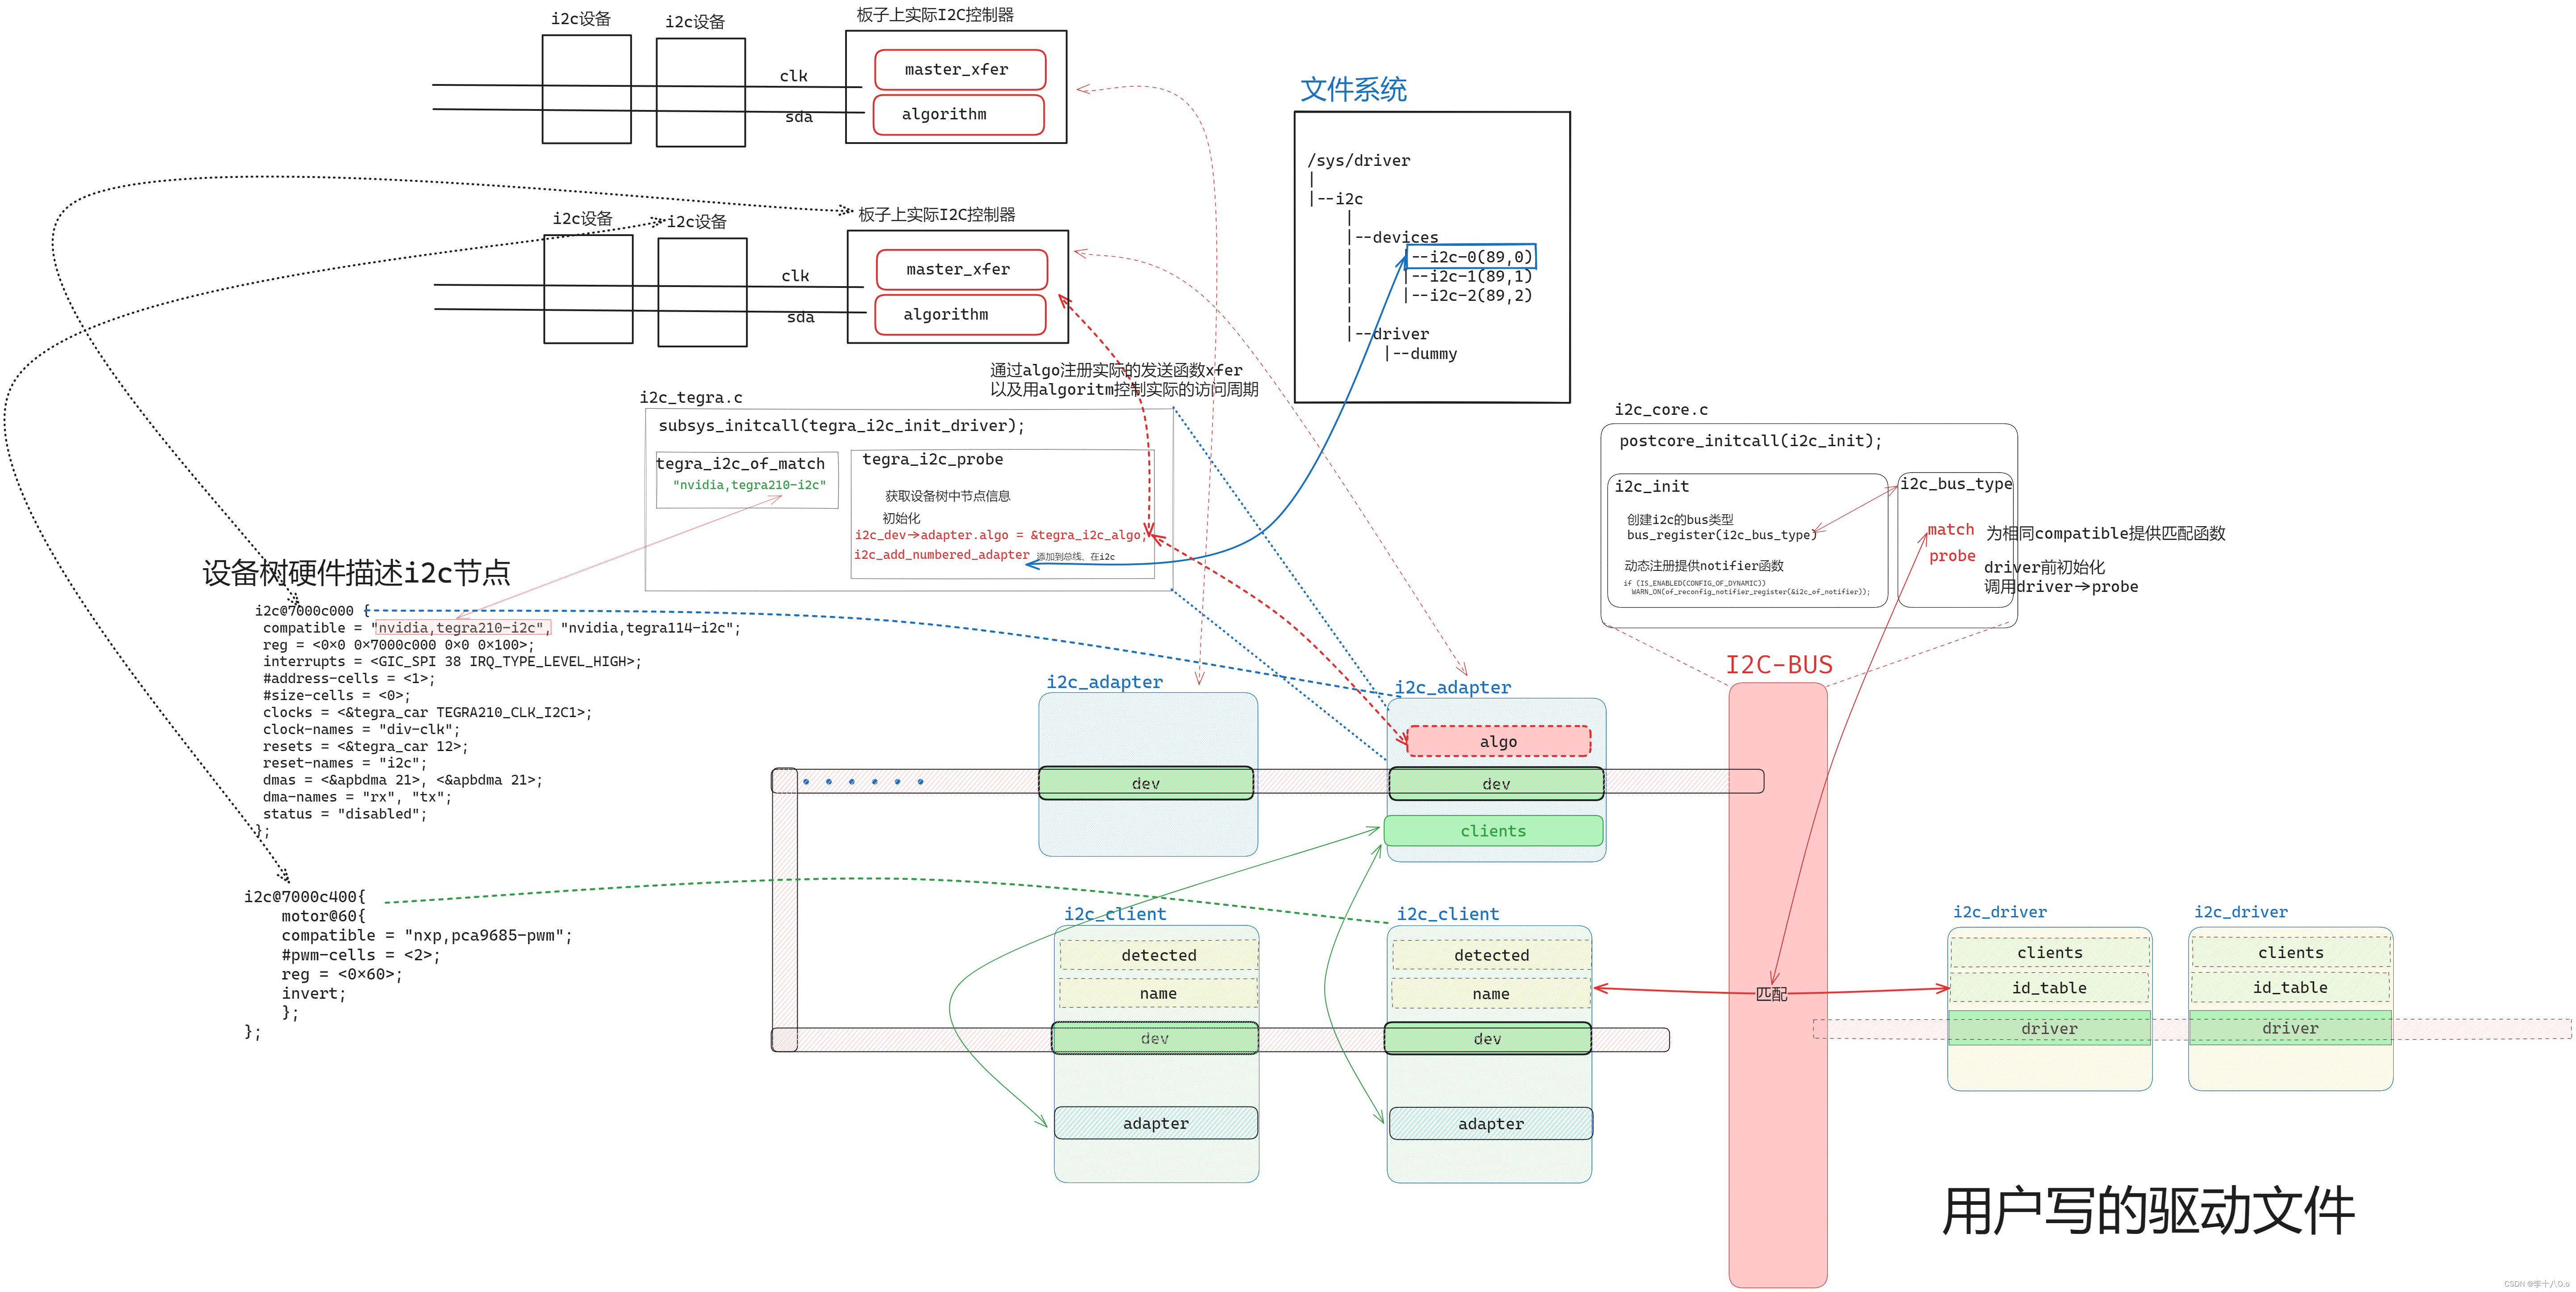Click the red probe label
The height and width of the screenshot is (1292, 2576).
click(1952, 556)
